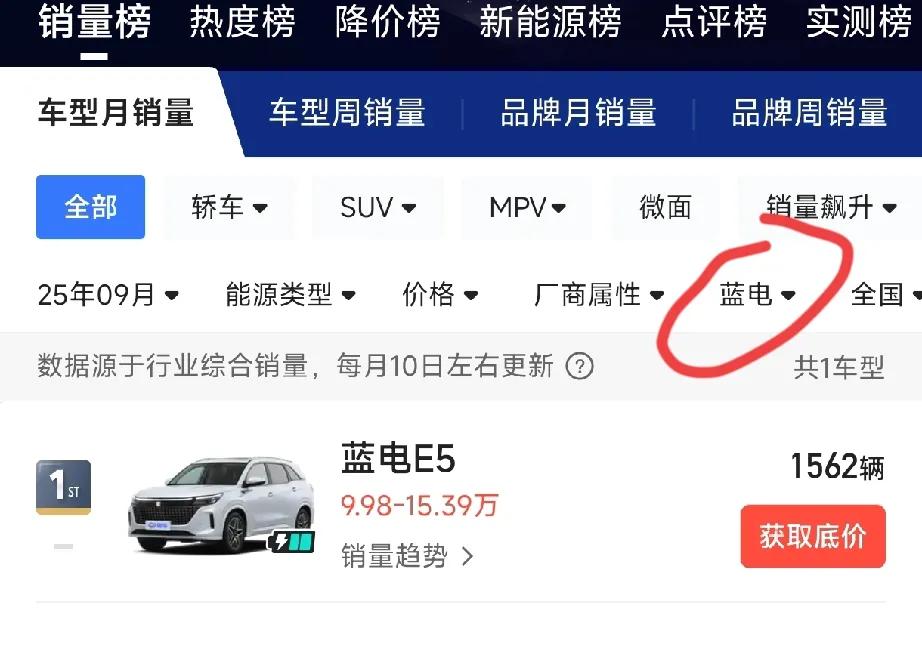Click the 获取底价 button
Viewport: 922px width, 672px height.
tap(813, 536)
